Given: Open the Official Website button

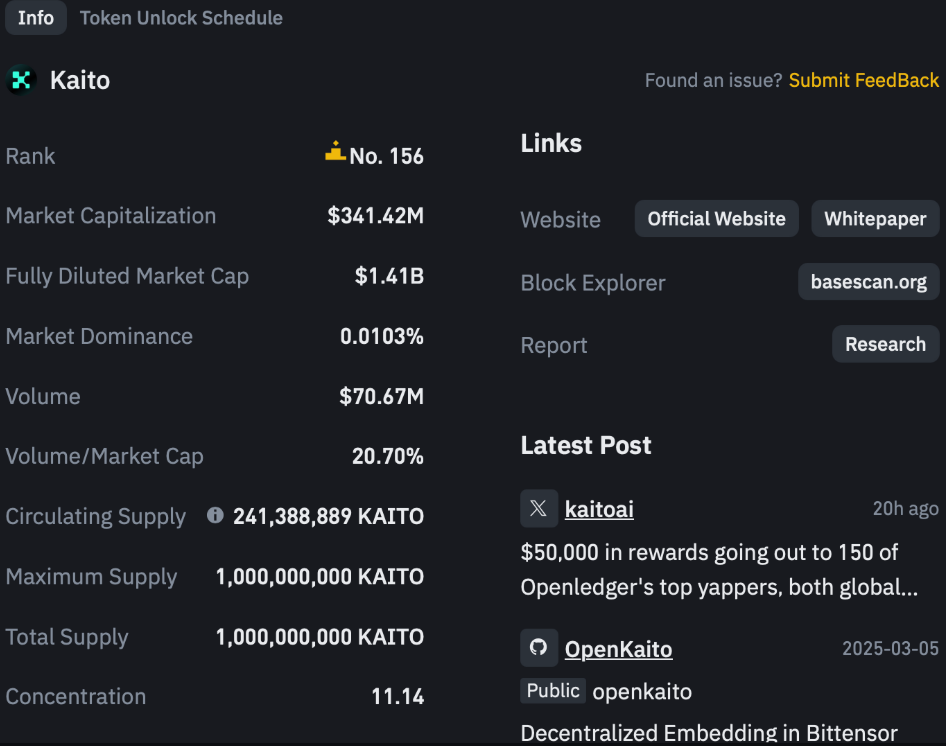Looking at the screenshot, I should click(716, 219).
